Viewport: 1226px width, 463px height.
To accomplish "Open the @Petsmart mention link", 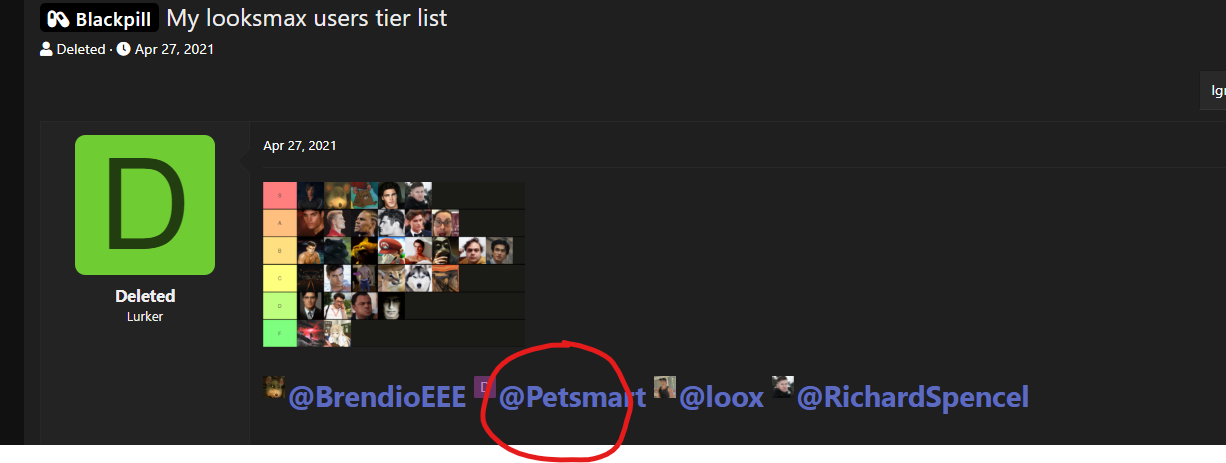I will pos(572,398).
